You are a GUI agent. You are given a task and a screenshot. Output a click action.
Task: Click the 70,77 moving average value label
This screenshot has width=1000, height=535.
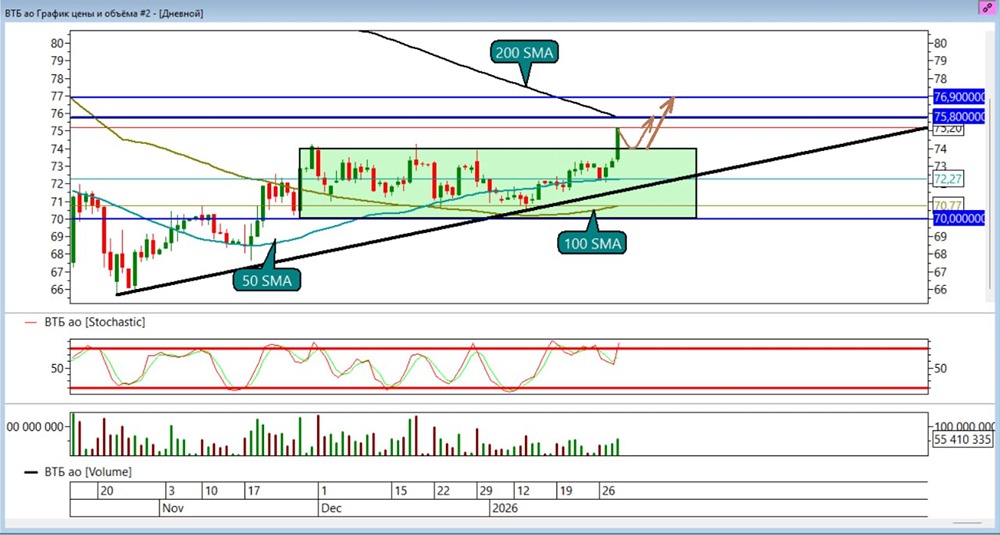[x=946, y=206]
